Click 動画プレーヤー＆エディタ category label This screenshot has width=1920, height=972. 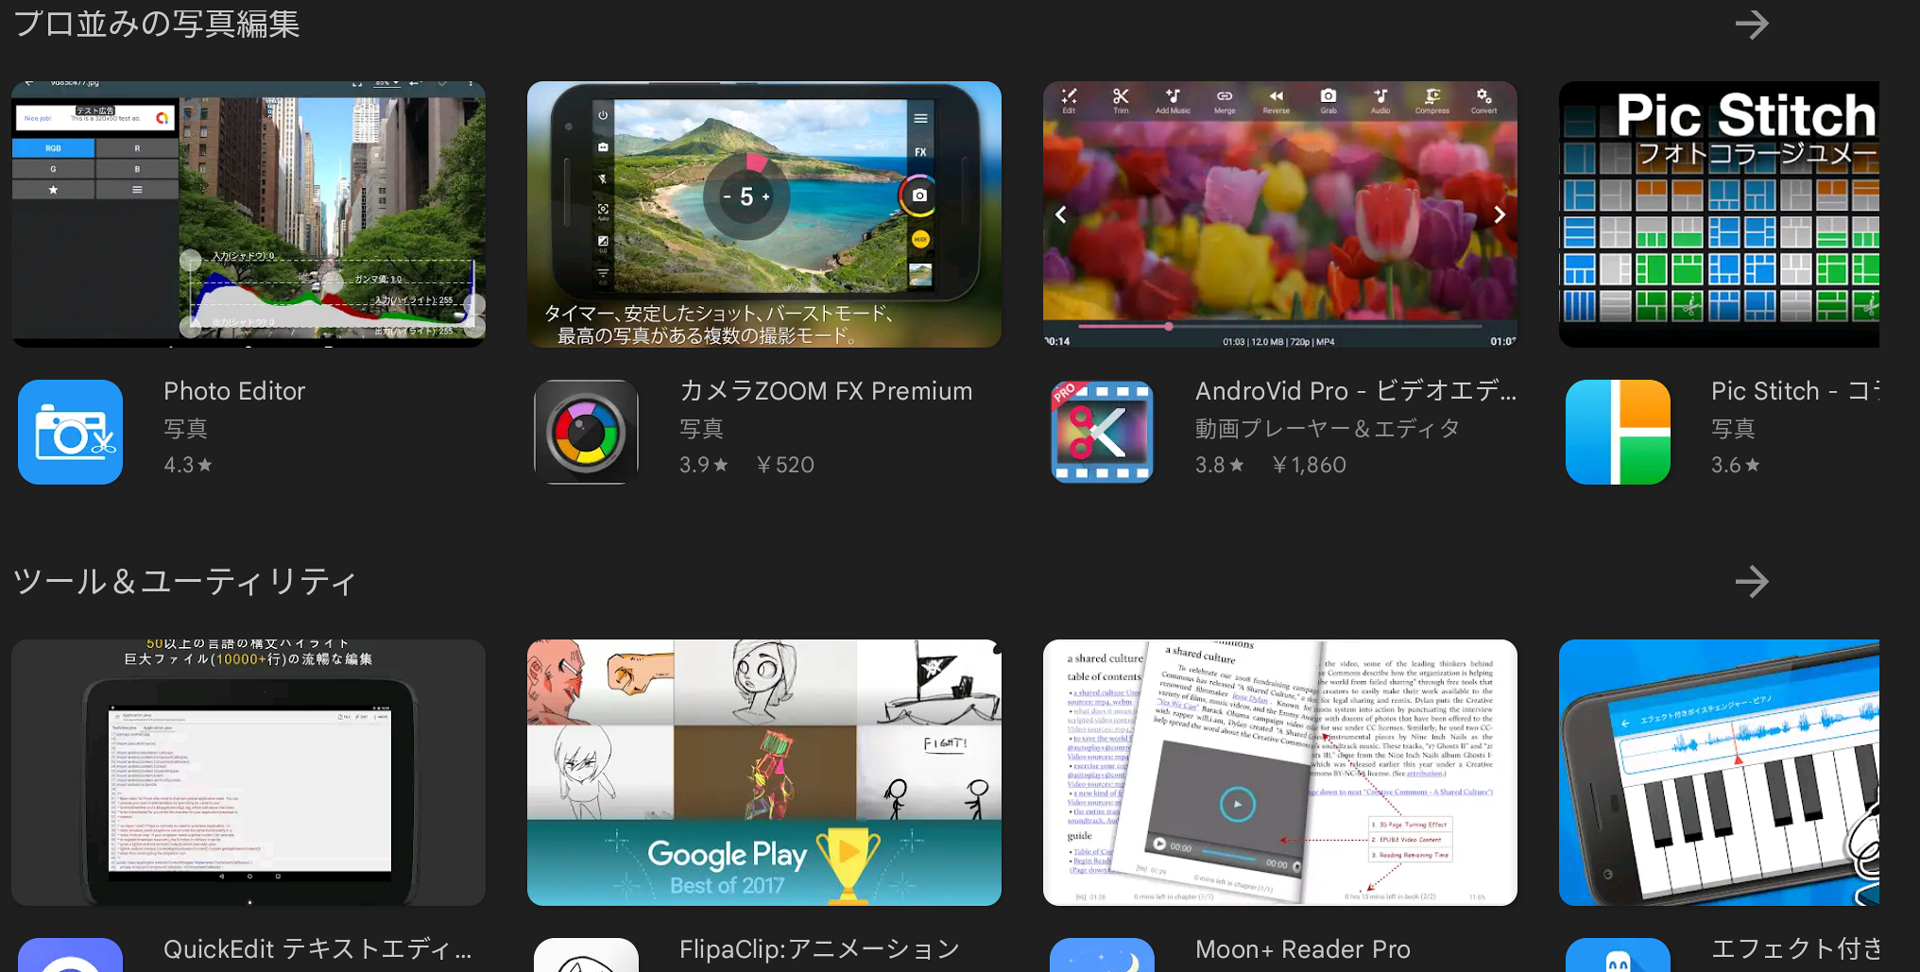[1328, 428]
